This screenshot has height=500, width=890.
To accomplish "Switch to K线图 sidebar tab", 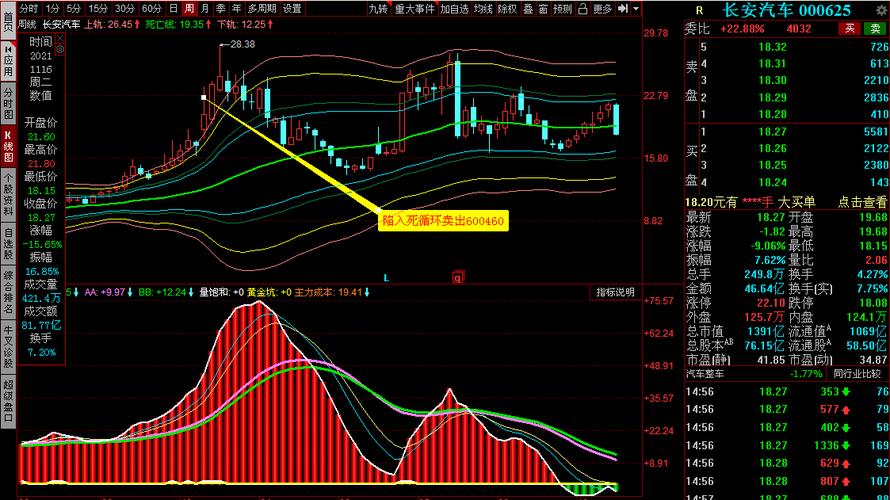I will pyautogui.click(x=8, y=146).
